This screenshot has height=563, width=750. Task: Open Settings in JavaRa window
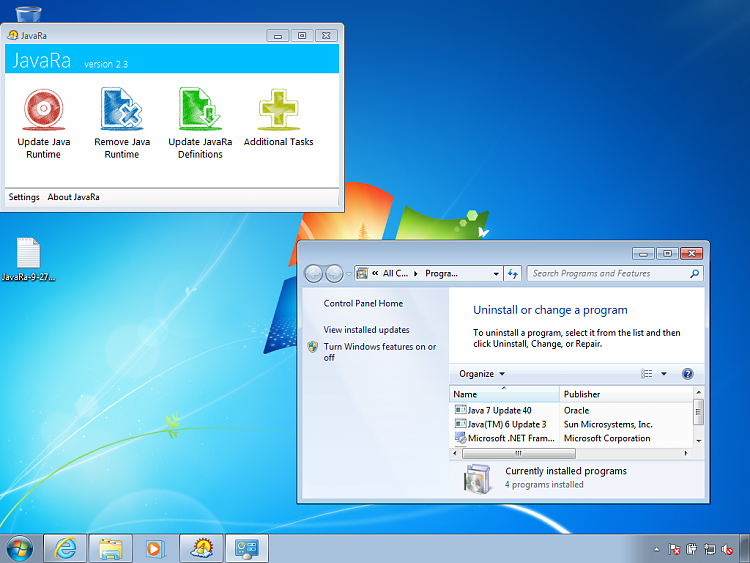pos(24,197)
